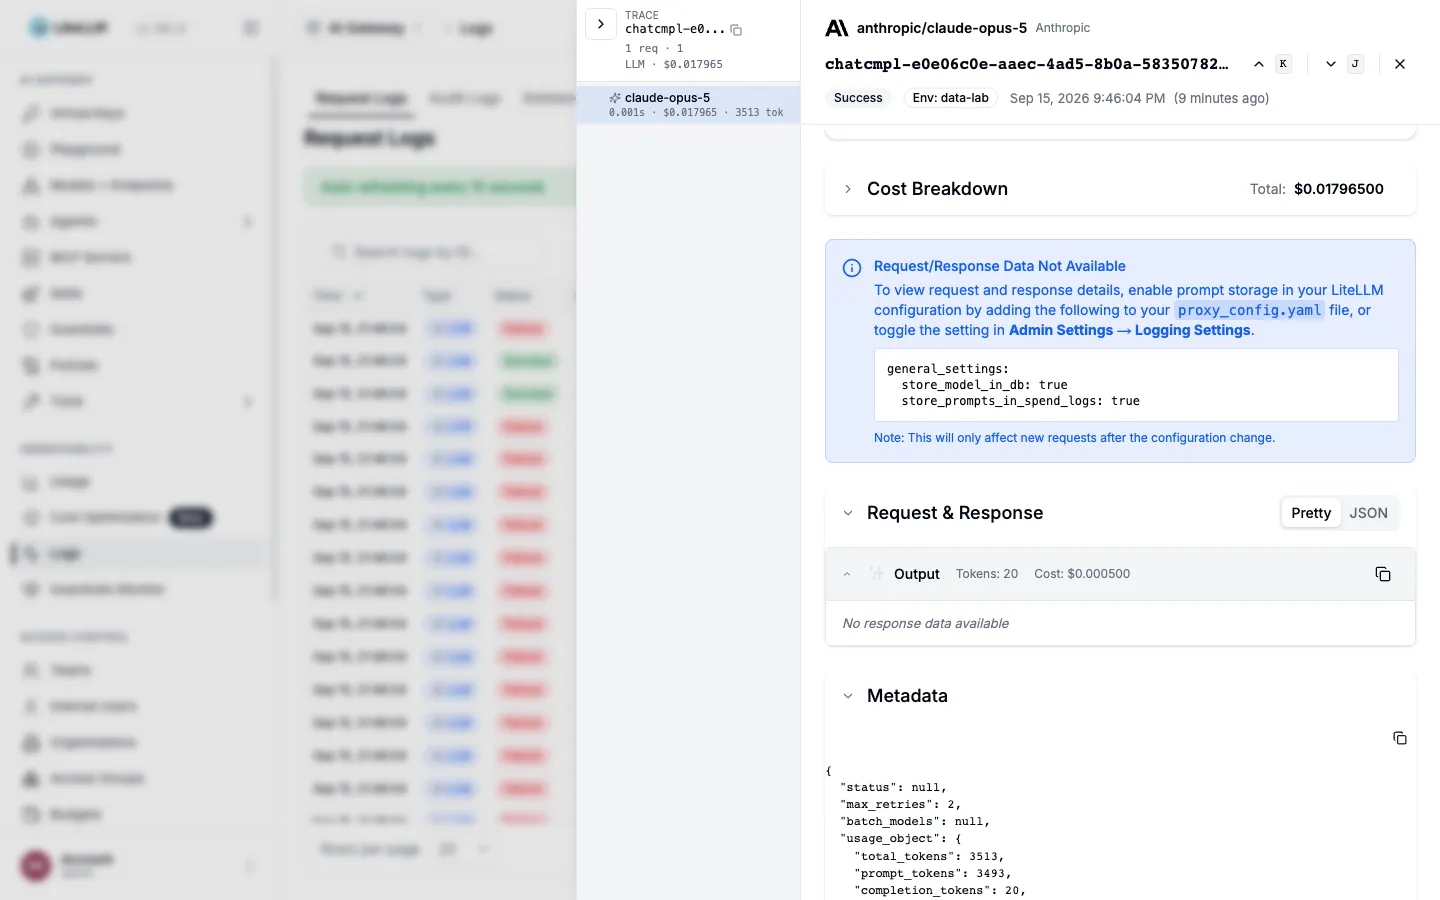Copy the trace ID chatcmpl-e0...
Image resolution: width=1440 pixels, height=900 pixels.
(736, 30)
